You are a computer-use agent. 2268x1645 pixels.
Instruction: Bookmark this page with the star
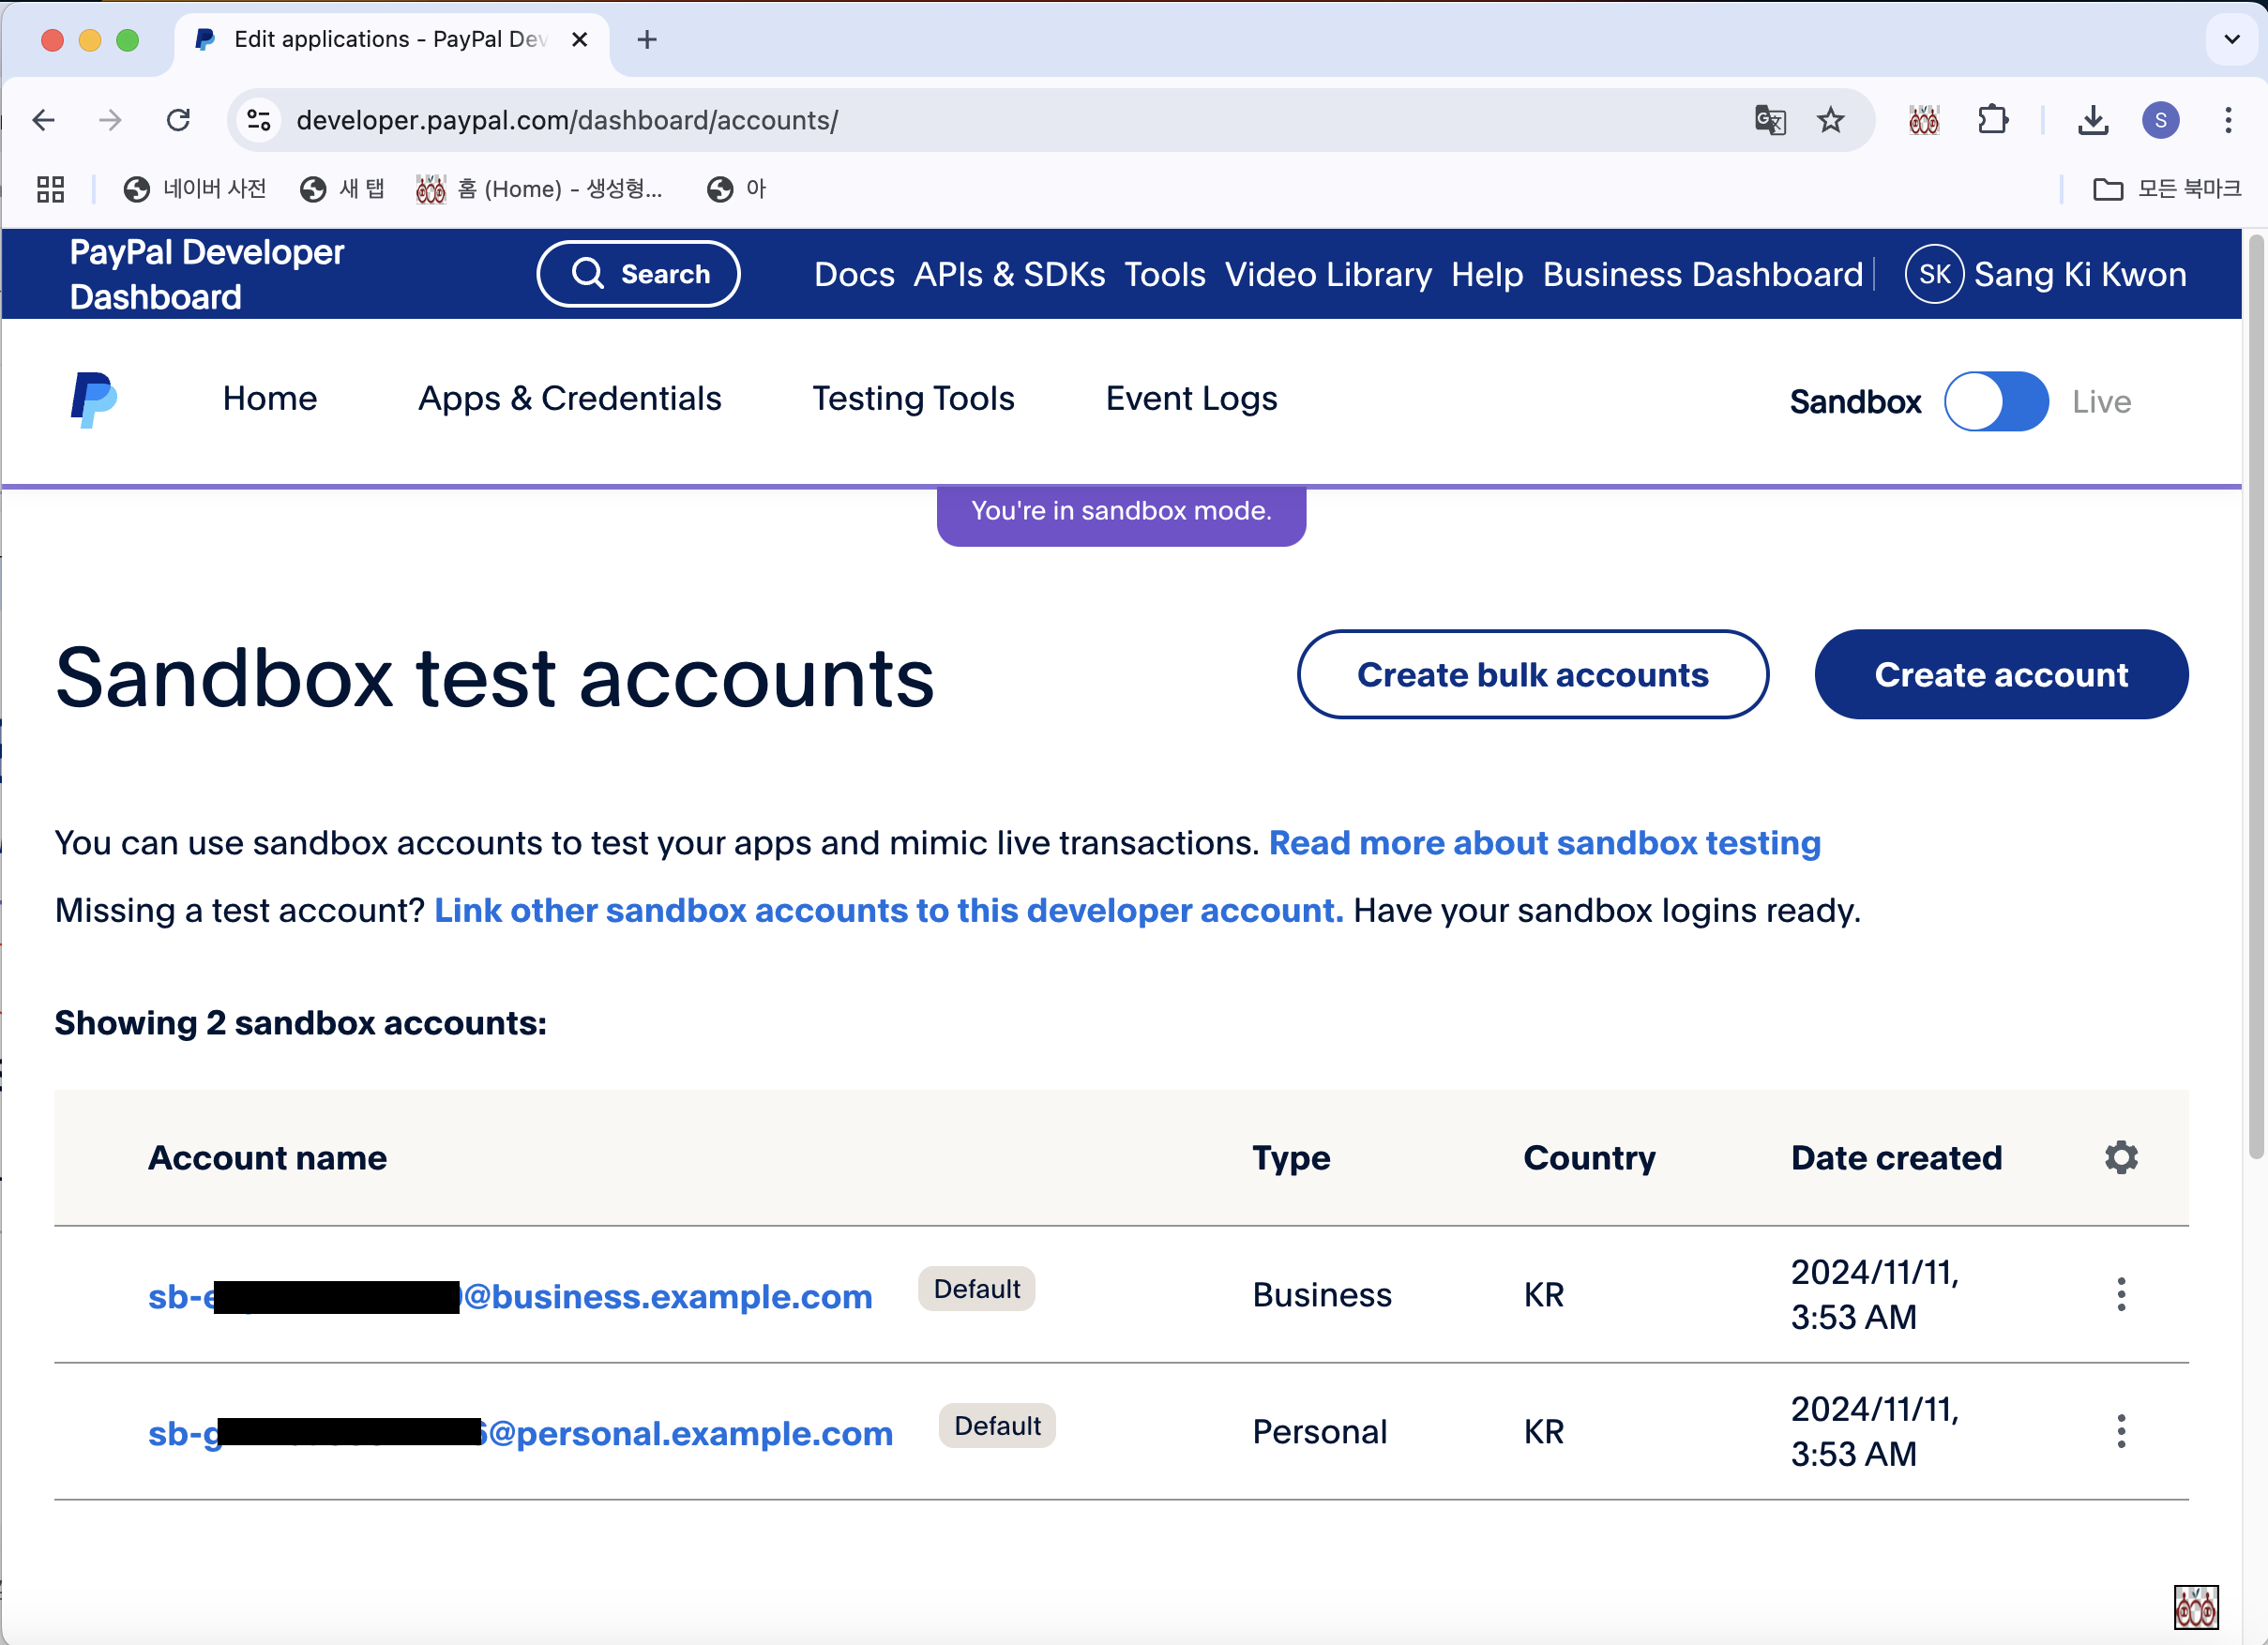(x=1830, y=120)
